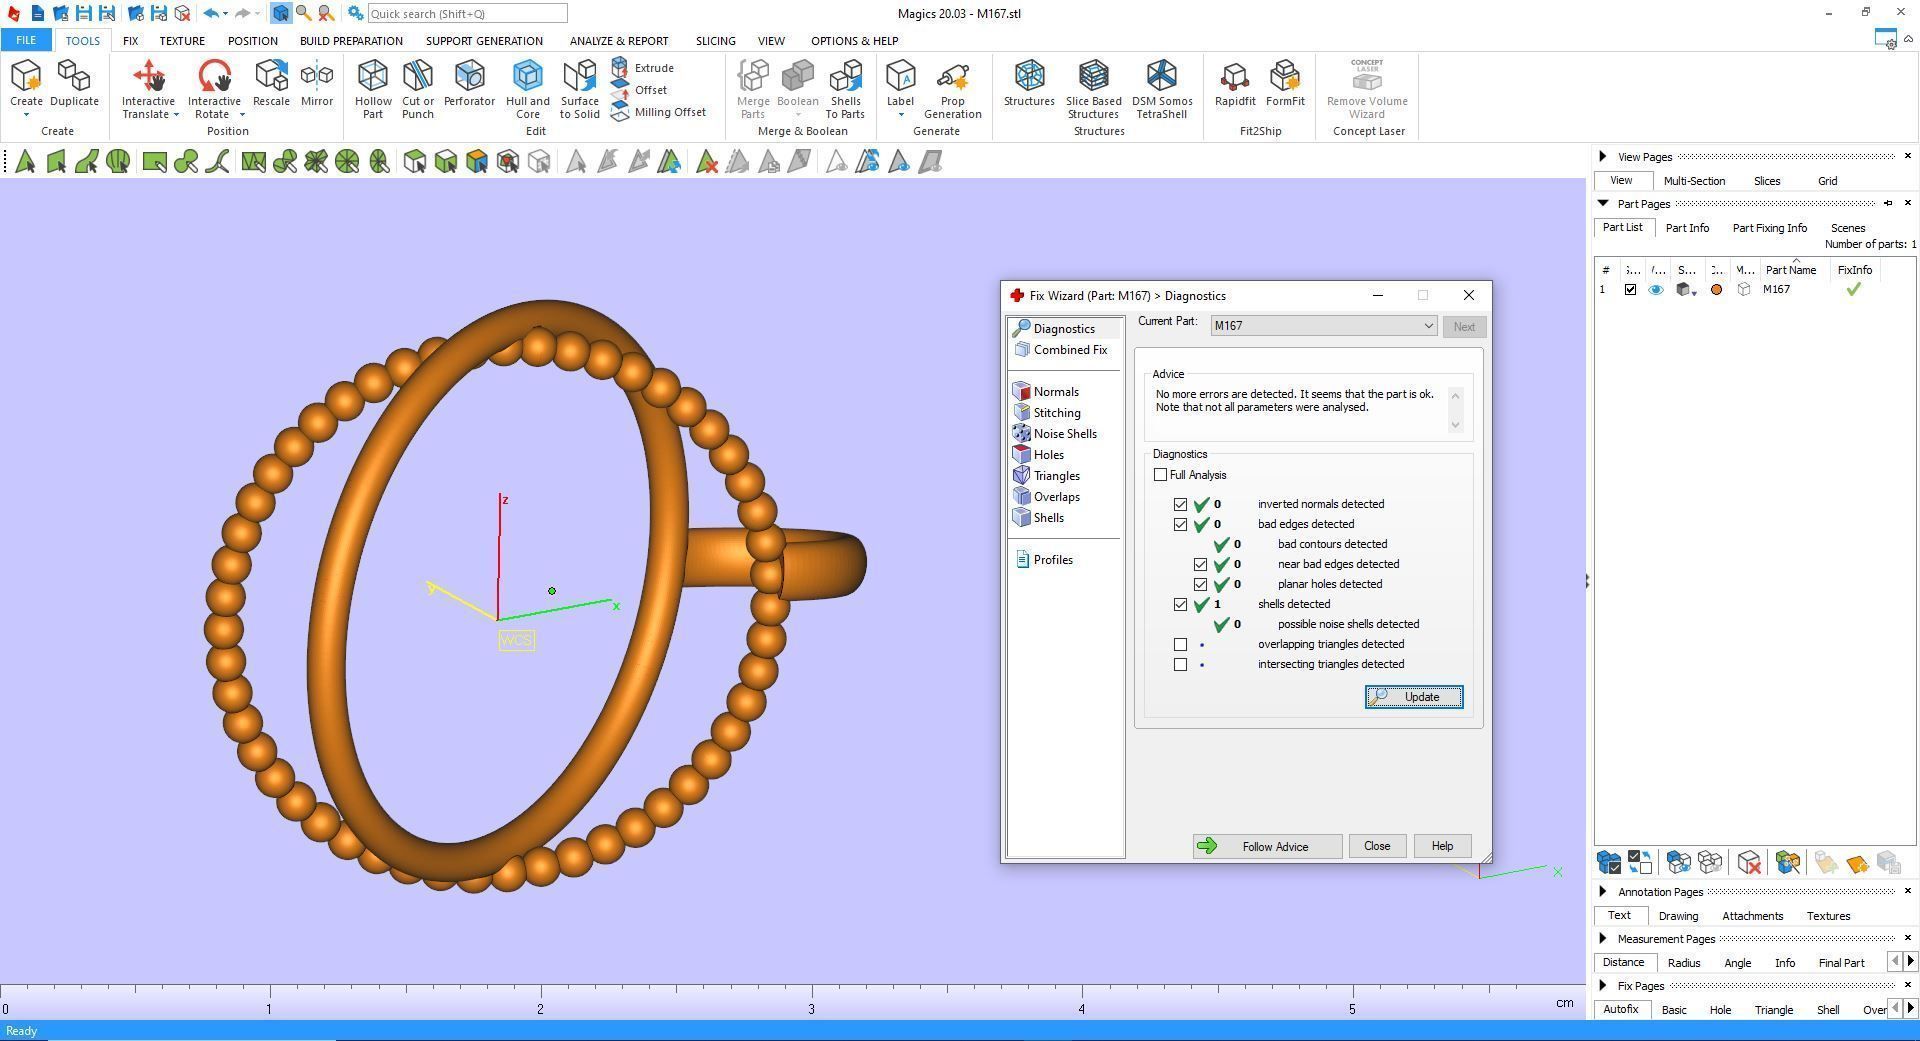Open the FILE menu
The width and height of the screenshot is (1920, 1041).
pyautogui.click(x=26, y=41)
